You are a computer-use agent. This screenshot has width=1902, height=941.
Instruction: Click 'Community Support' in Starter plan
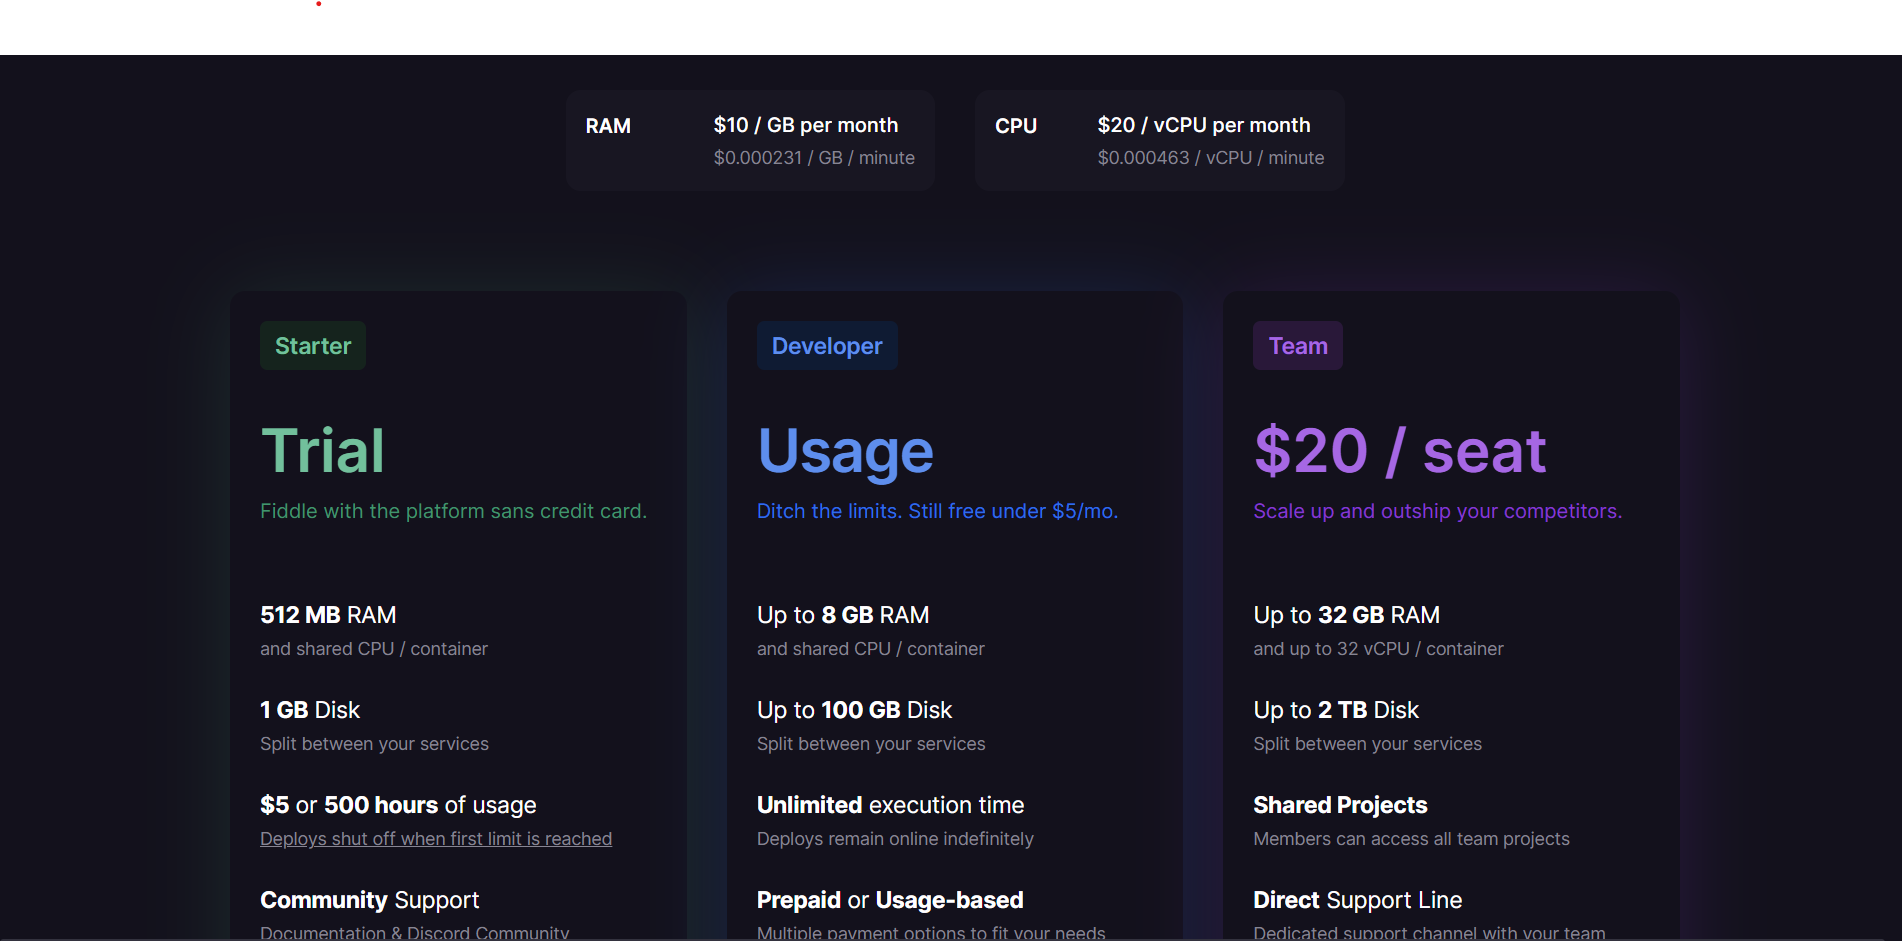click(x=369, y=900)
